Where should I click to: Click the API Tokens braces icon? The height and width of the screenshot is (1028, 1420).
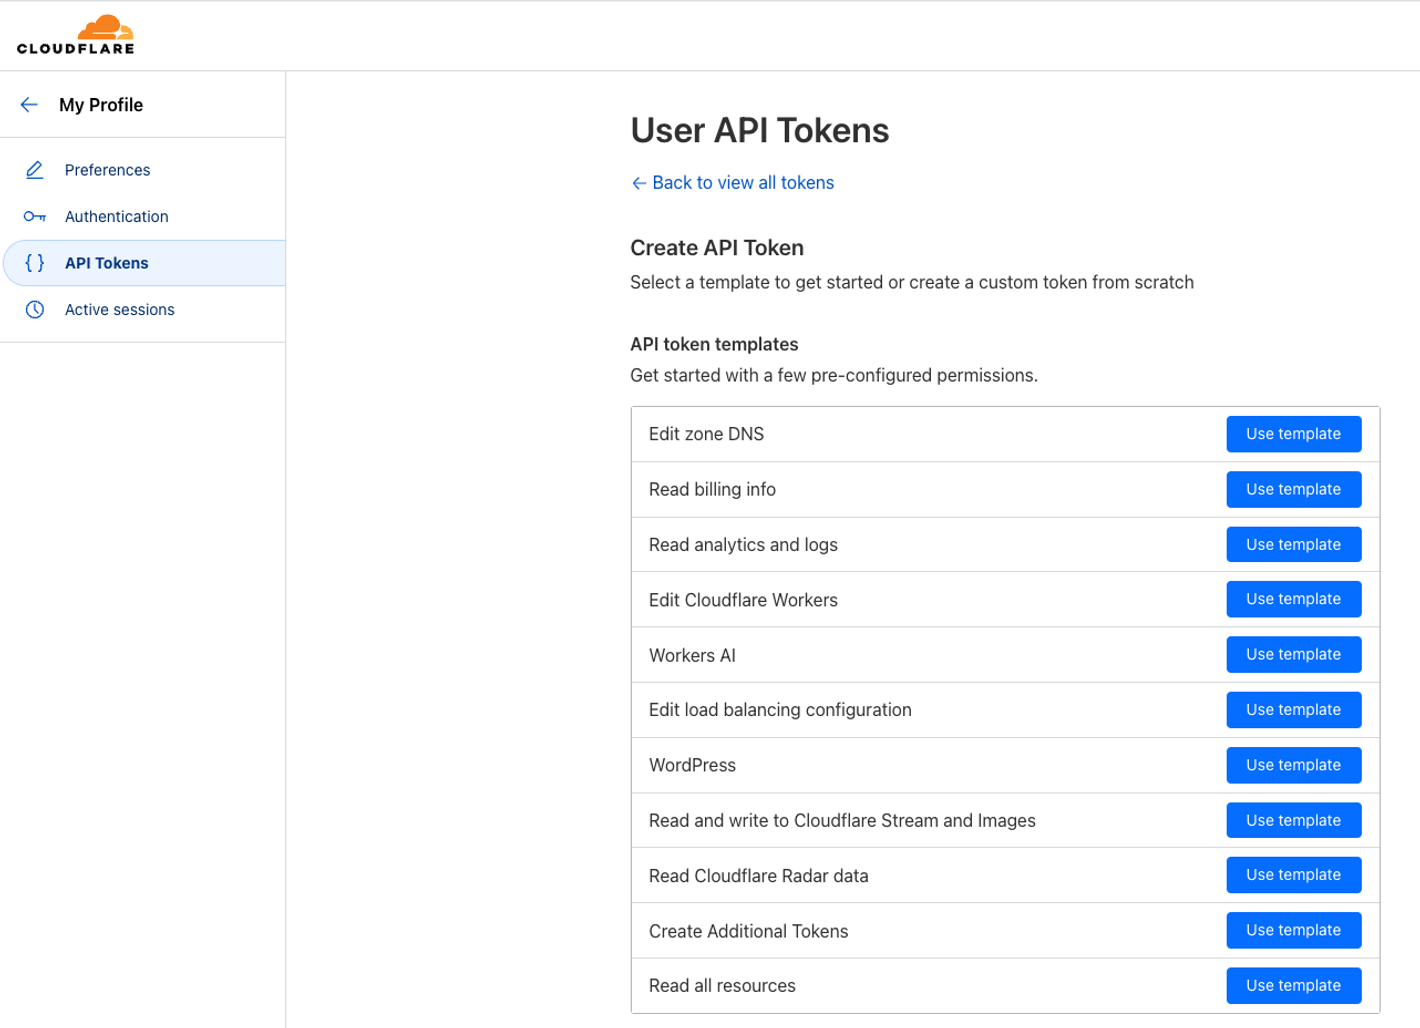[x=35, y=263]
